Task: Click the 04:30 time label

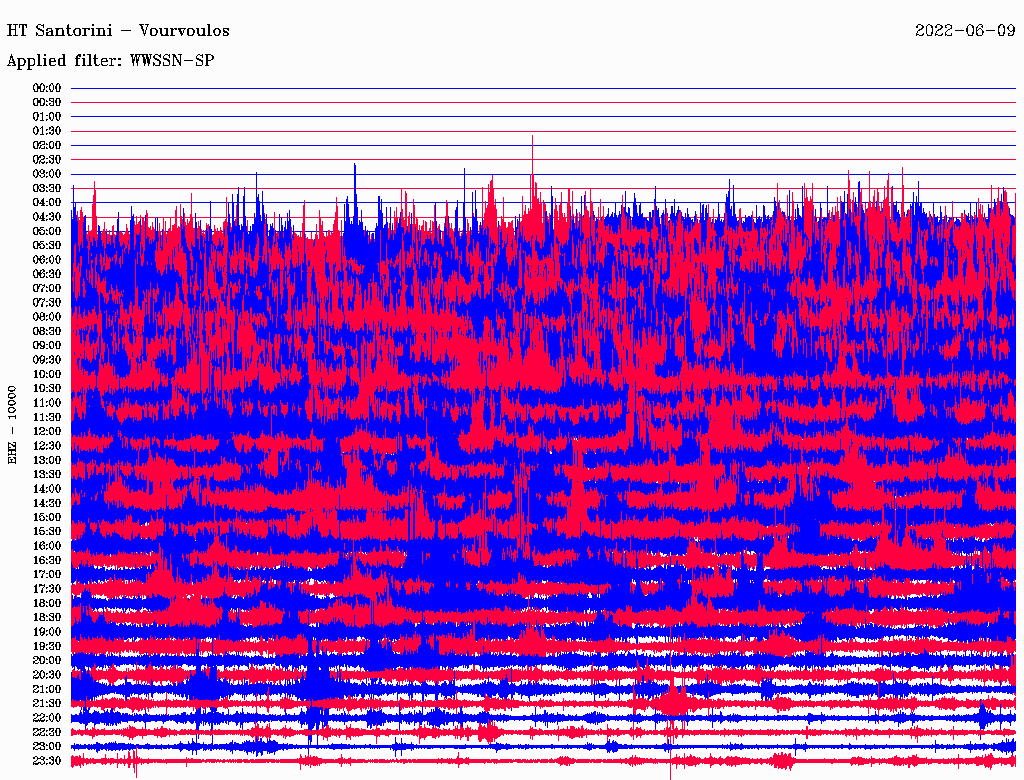Action: 47,217
